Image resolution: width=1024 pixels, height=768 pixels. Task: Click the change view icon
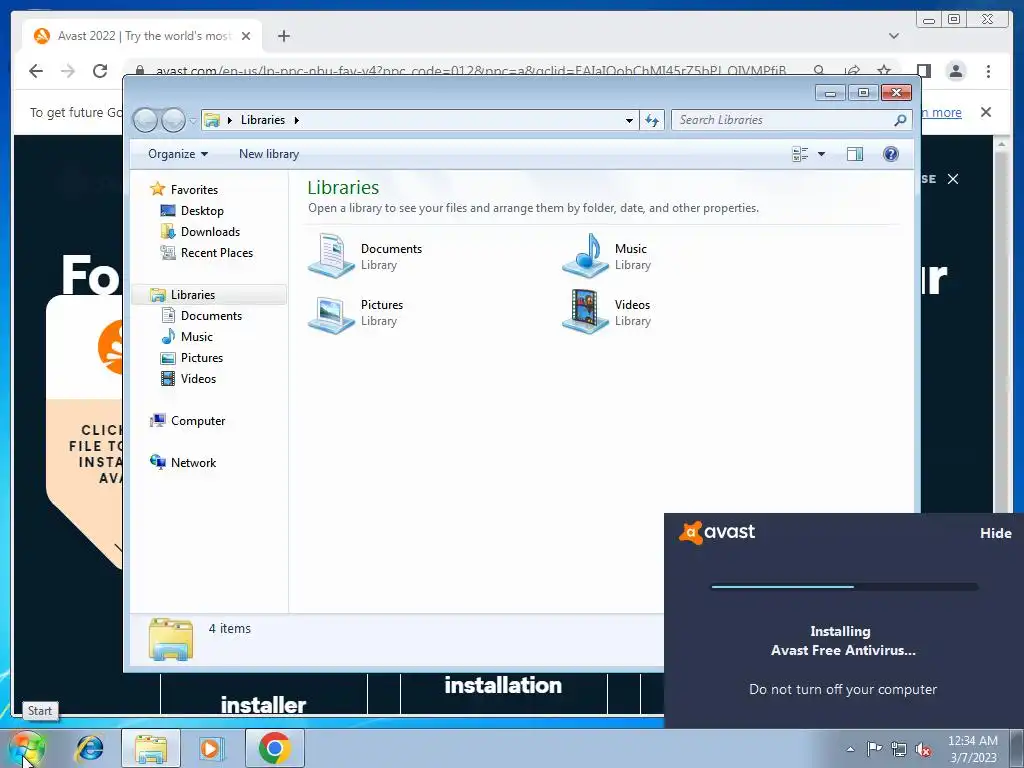800,154
